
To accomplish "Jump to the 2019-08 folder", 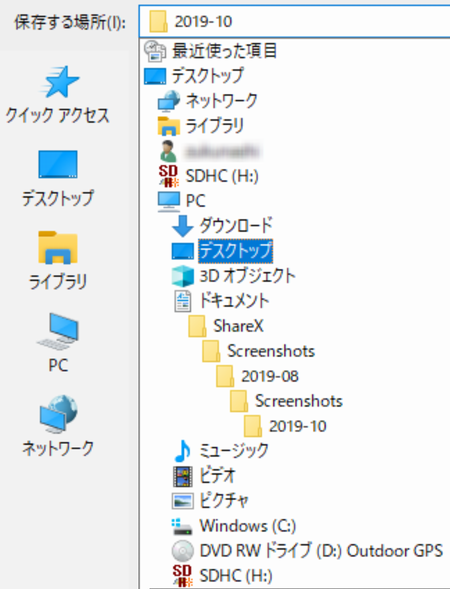I will (x=257, y=376).
